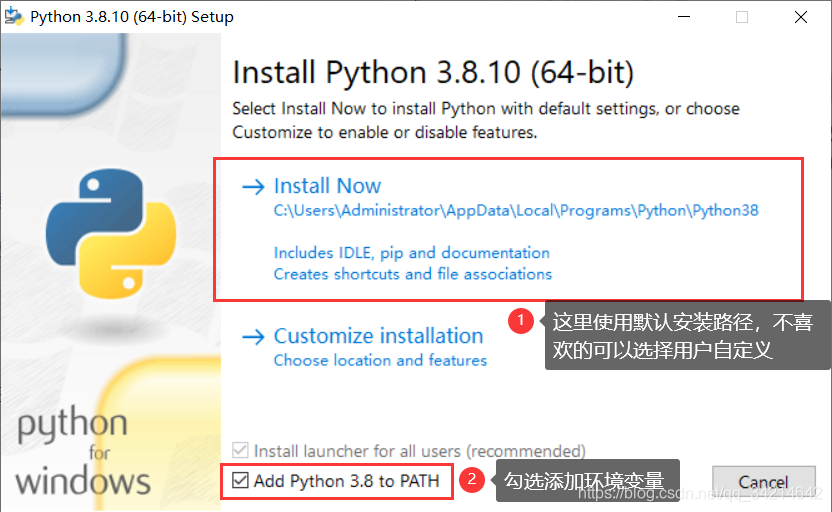Click the grey tooltip about default install path

coord(688,336)
